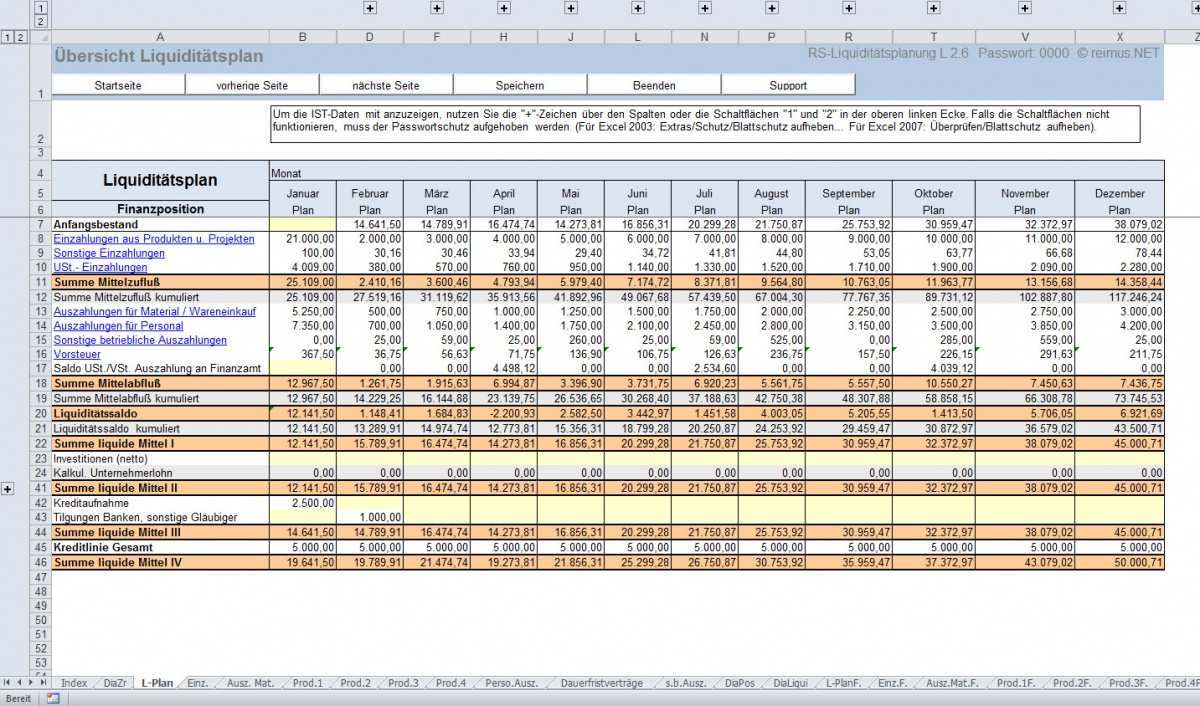Viewport: 1200px width, 706px height.
Task: Expand the hidden row group at row 41
Action: click(x=8, y=488)
